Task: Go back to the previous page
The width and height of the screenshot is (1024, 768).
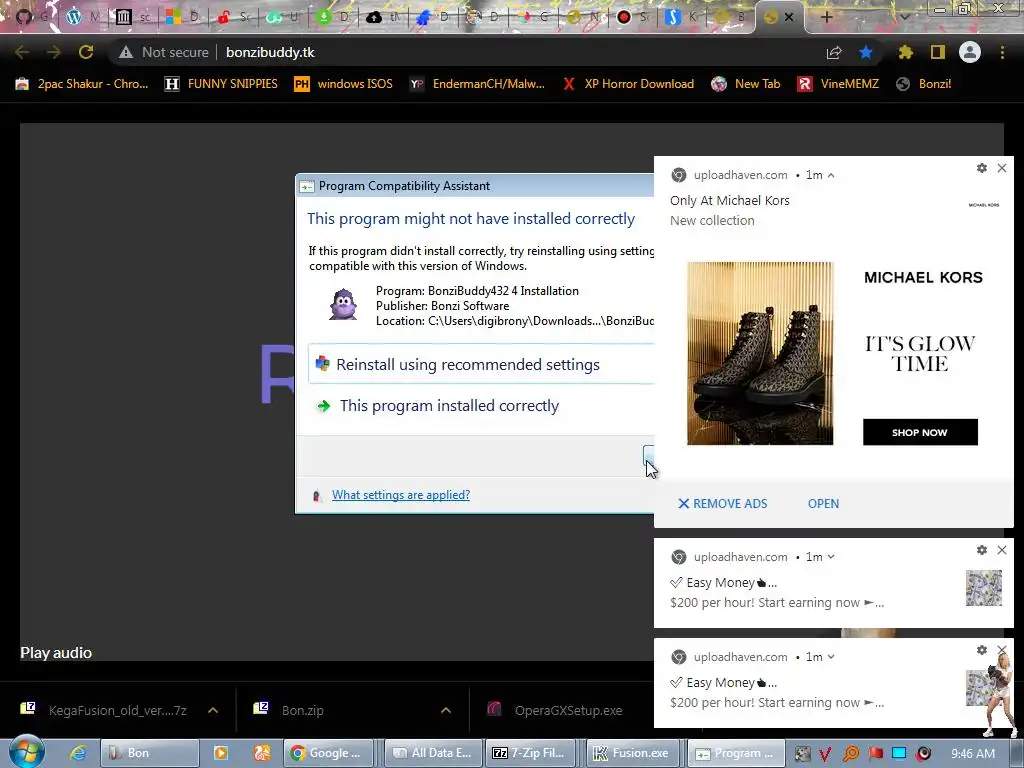Action: (22, 52)
